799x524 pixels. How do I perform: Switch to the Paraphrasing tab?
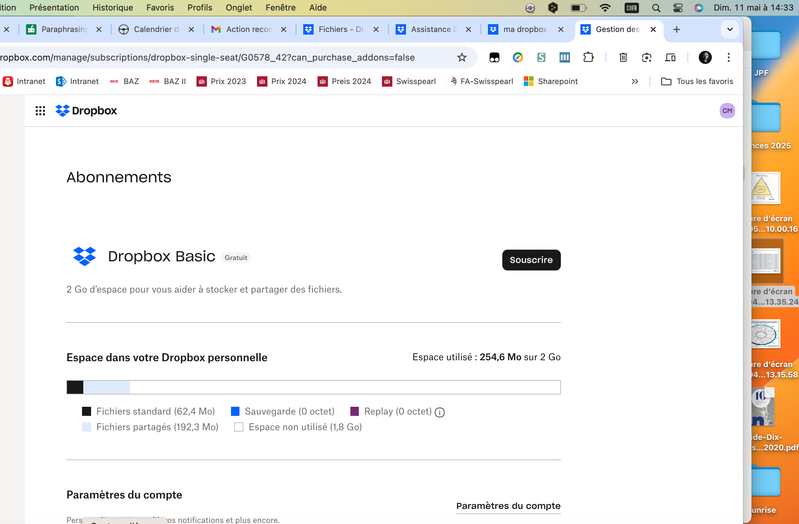coord(64,30)
